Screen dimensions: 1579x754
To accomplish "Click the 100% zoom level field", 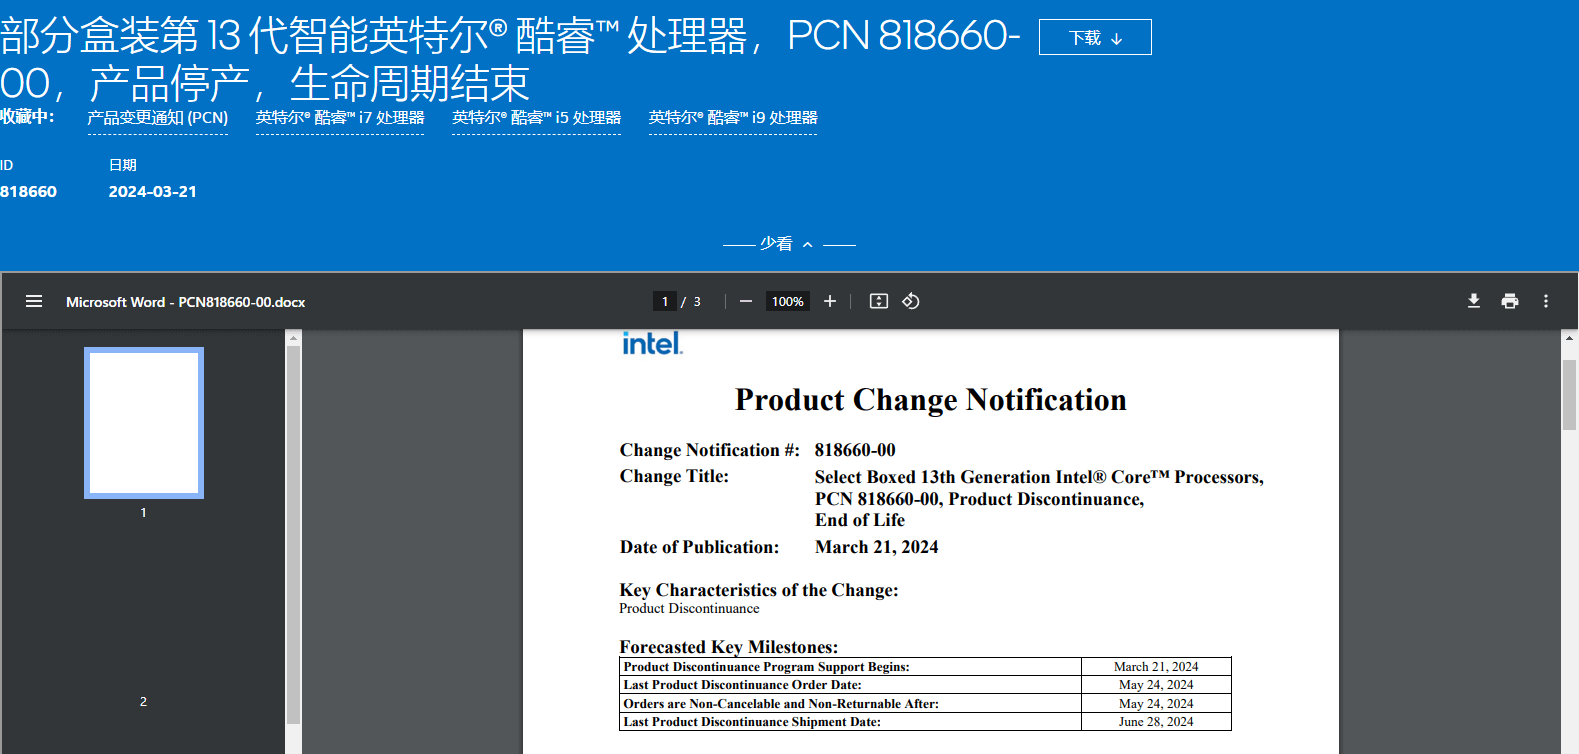I will click(787, 301).
